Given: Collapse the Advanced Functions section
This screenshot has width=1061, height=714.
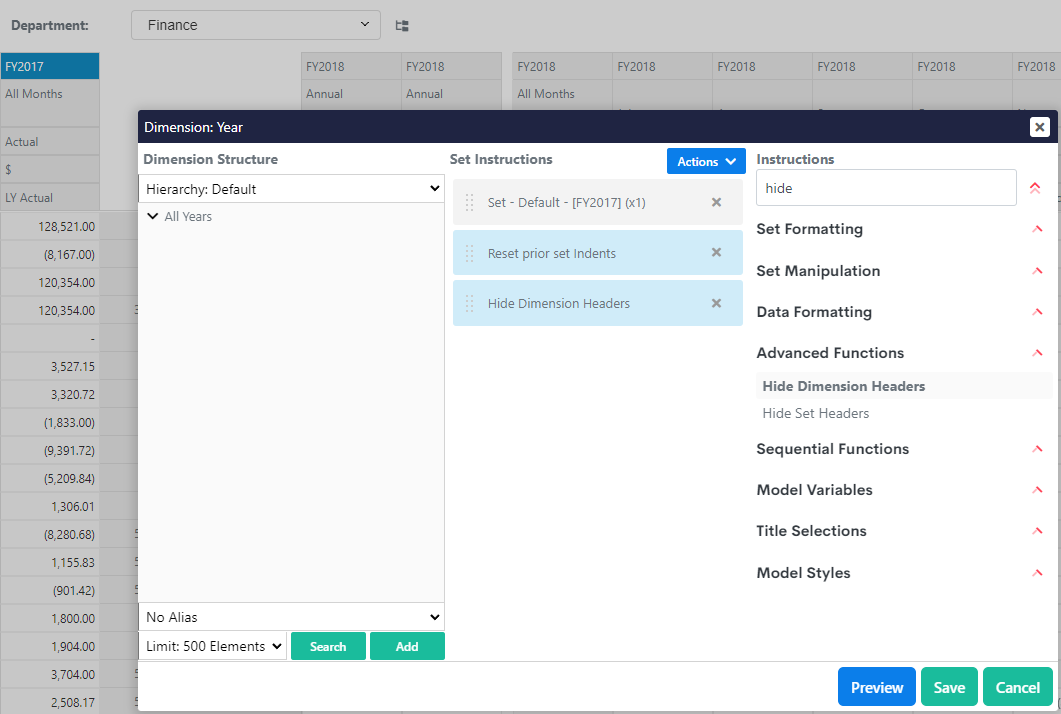Looking at the screenshot, I should [1037, 353].
